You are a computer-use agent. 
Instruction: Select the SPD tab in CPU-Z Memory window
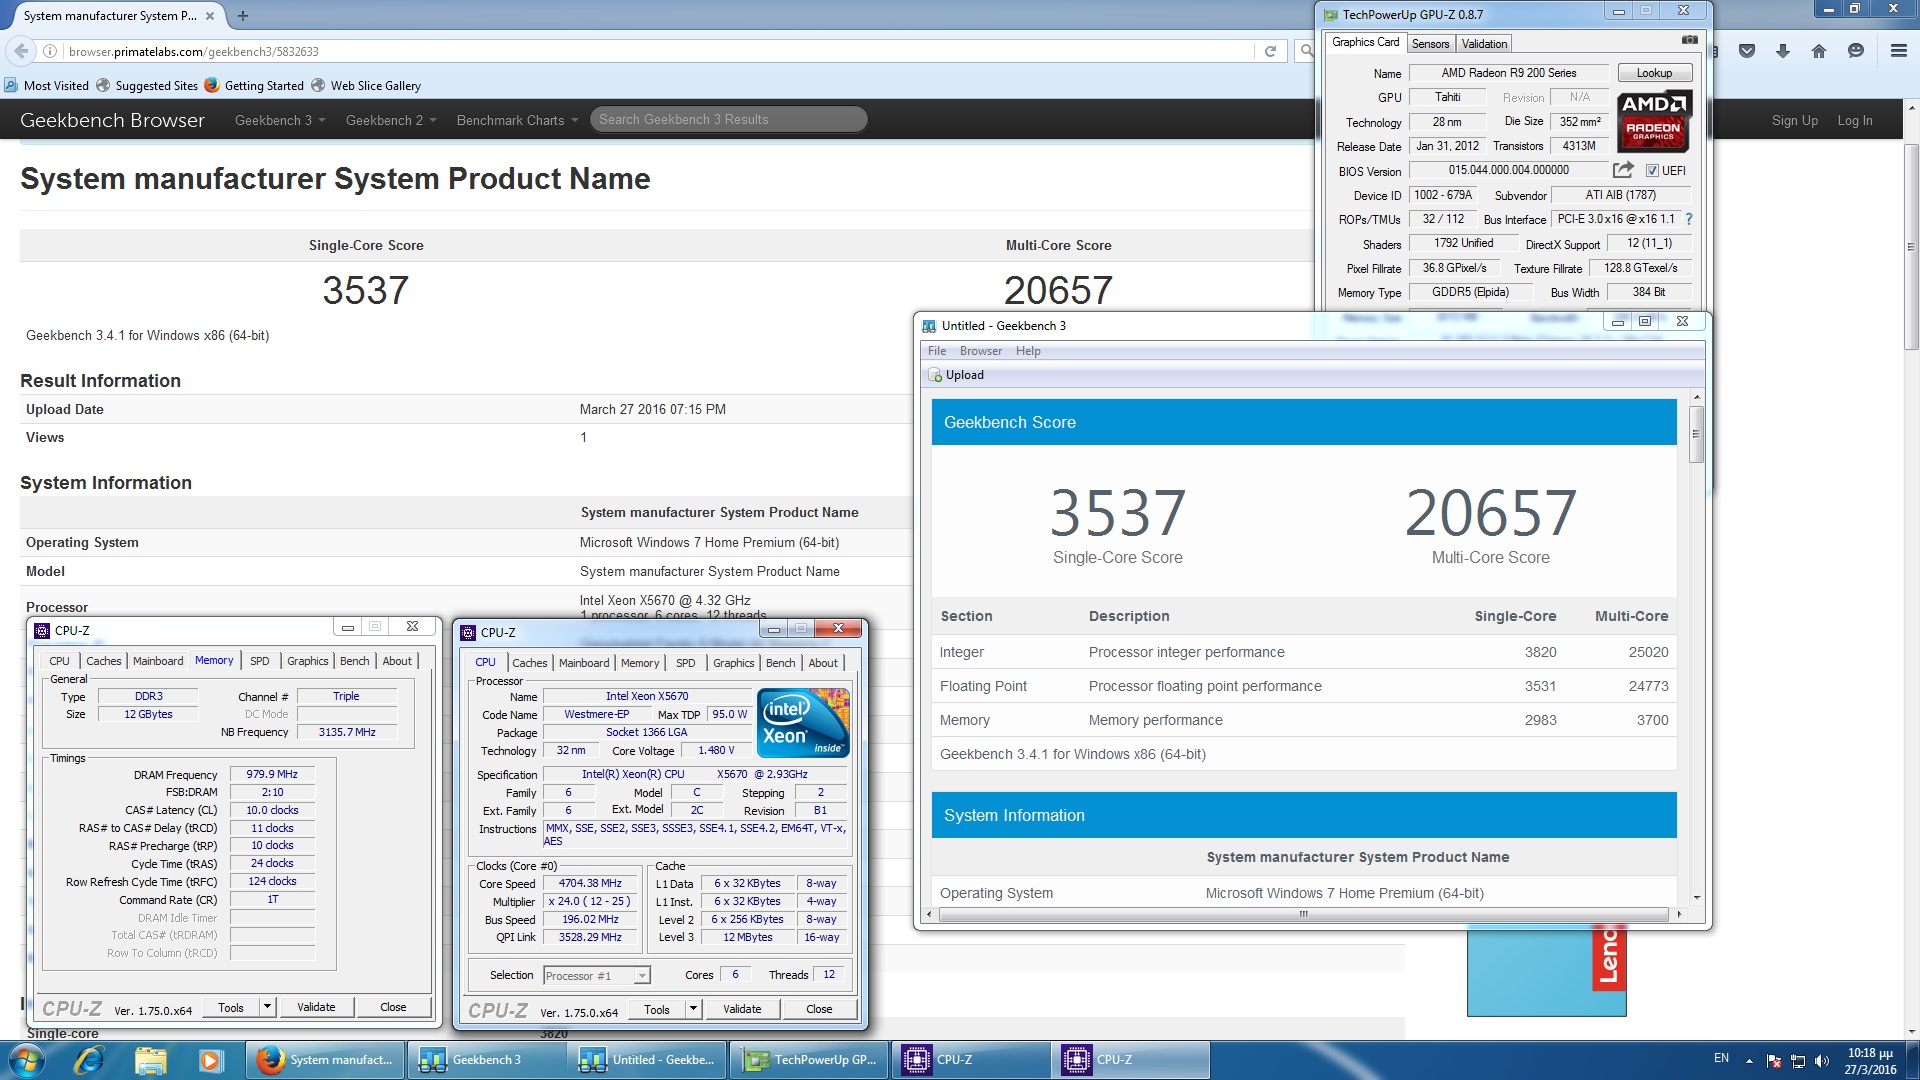pos(259,661)
